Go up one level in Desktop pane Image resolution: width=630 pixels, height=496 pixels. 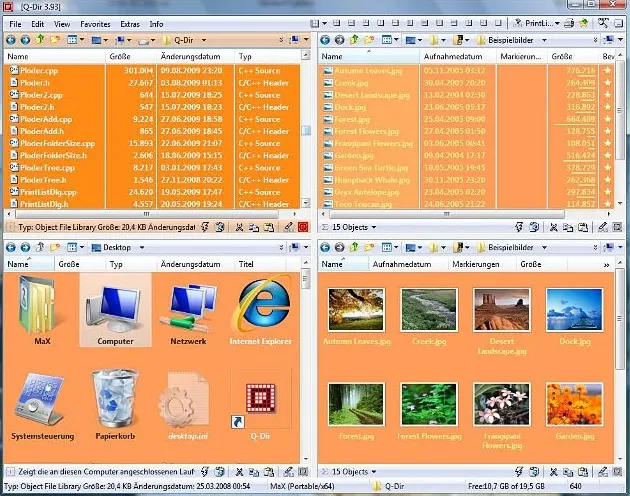[x=40, y=247]
